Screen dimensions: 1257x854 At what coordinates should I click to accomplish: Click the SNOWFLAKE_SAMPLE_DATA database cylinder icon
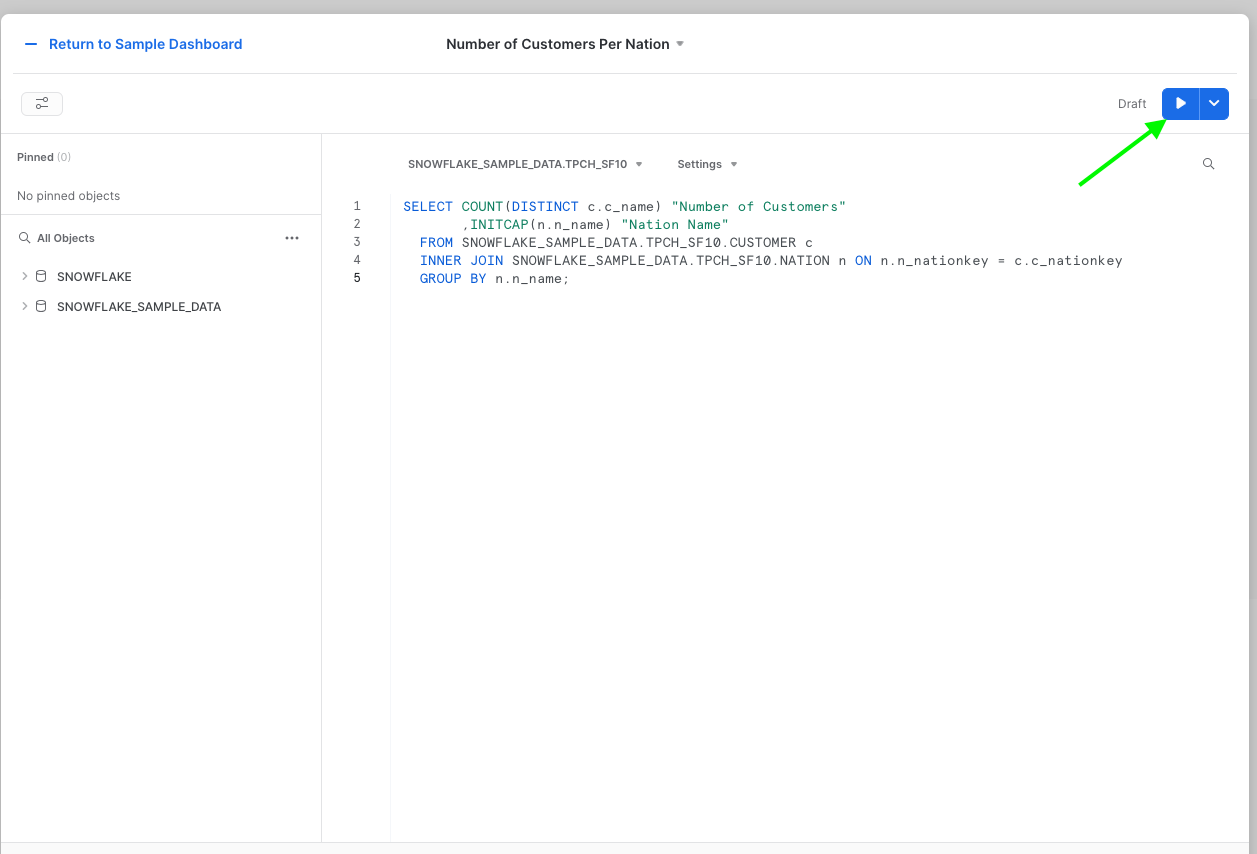click(x=41, y=306)
